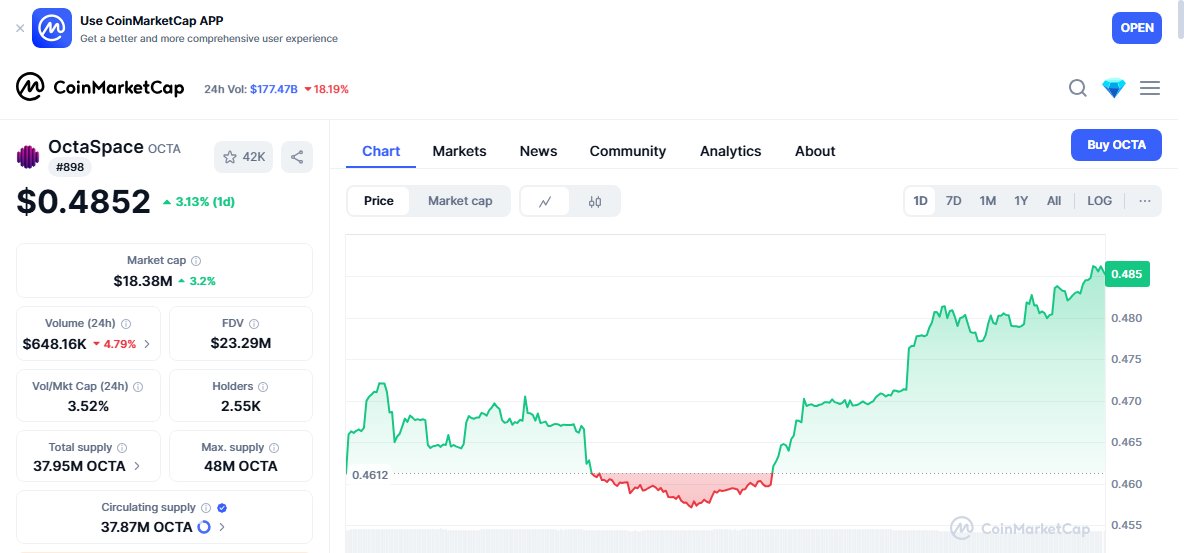Show Vol/Mkt Cap (24h) info icon
This screenshot has height=553, width=1184.
click(137, 387)
